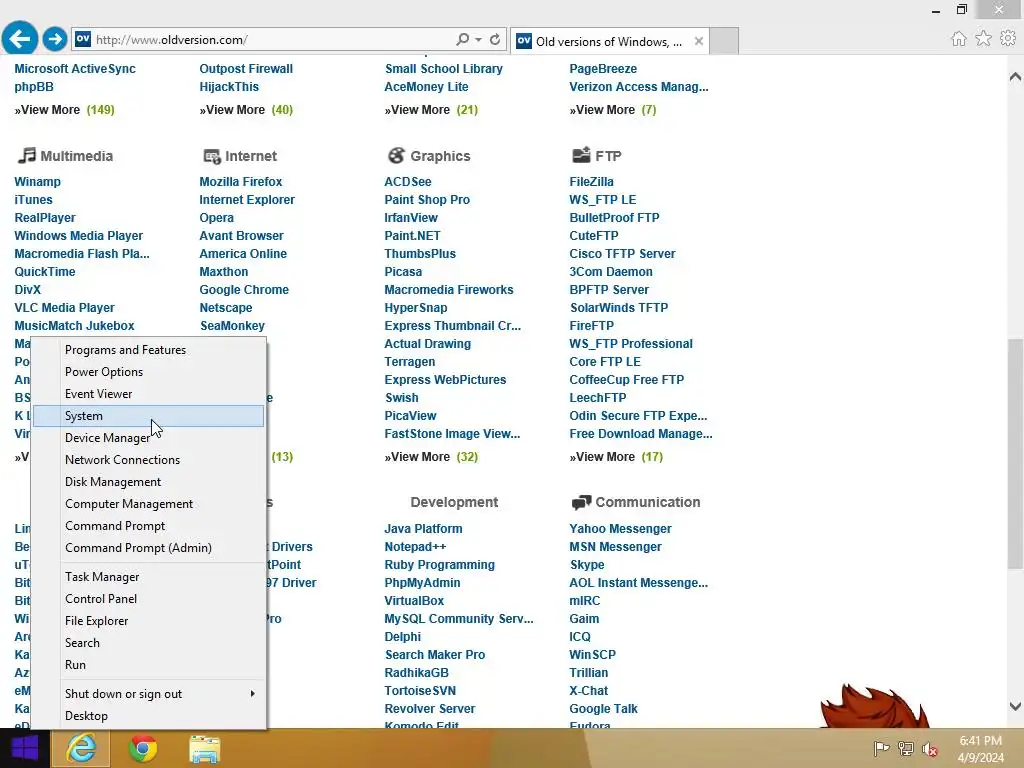Viewport: 1024px width, 768px height.
Task: Launch Google Chrome from taskbar
Action: [x=142, y=748]
